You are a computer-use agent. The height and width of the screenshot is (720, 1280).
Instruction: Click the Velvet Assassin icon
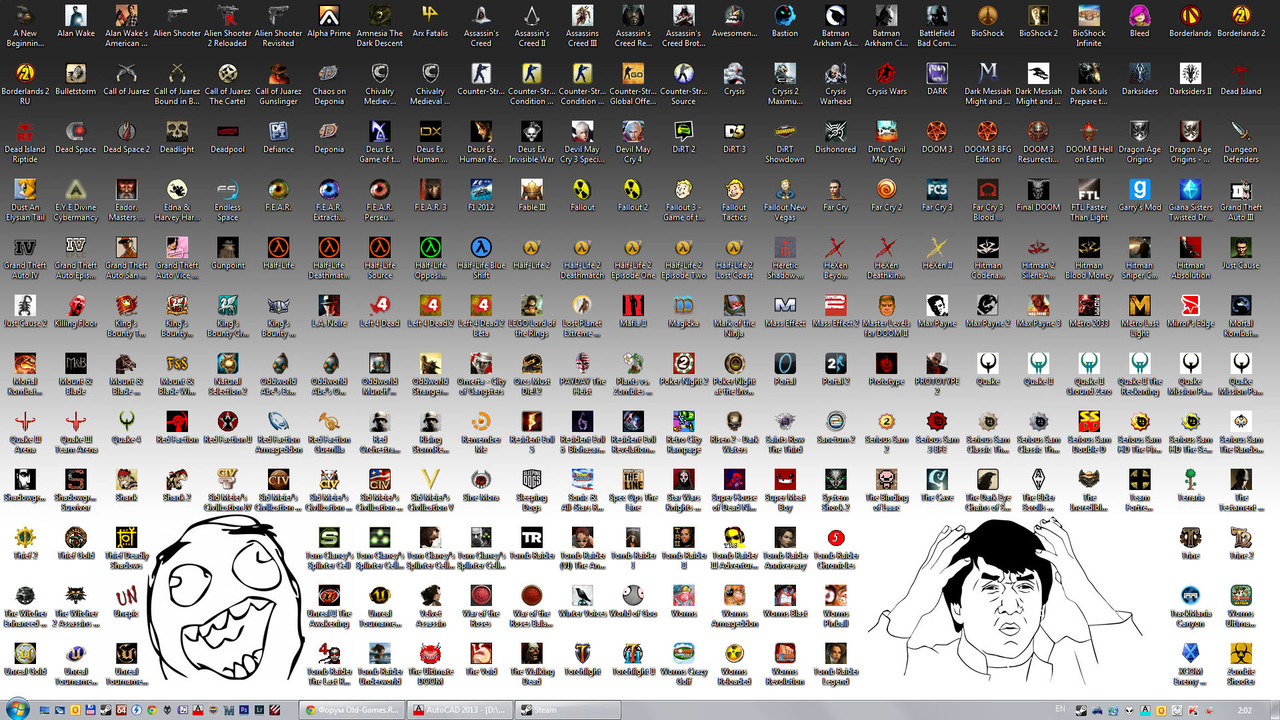coord(430,607)
